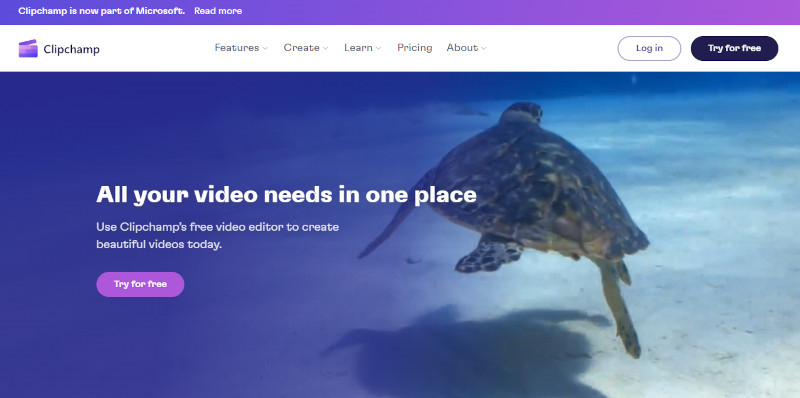Expand the Features dropdown chevron
The height and width of the screenshot is (398, 800).
[265, 48]
